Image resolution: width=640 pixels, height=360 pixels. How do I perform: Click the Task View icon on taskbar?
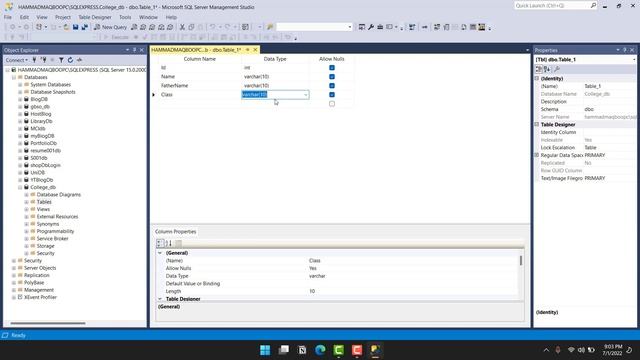click(x=284, y=350)
